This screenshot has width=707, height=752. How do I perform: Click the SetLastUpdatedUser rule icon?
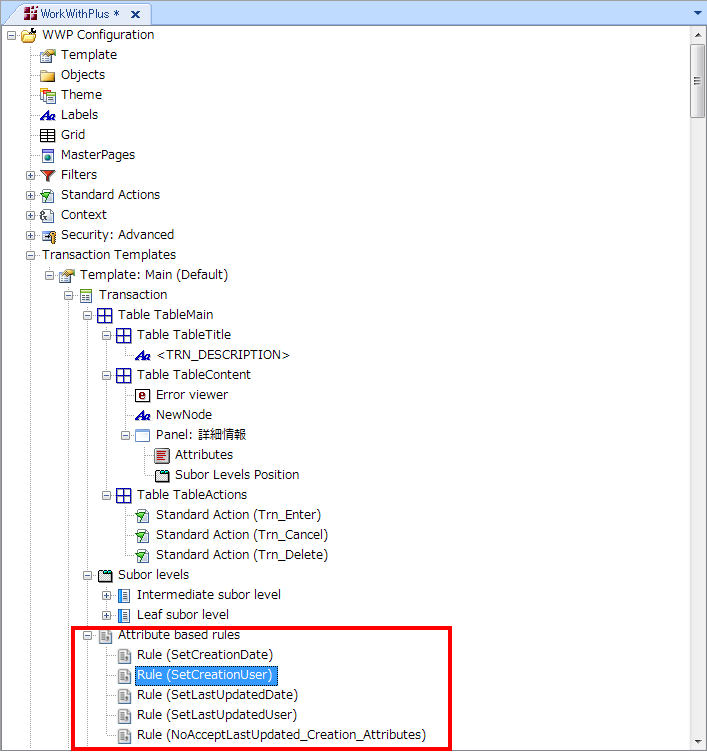tap(124, 716)
